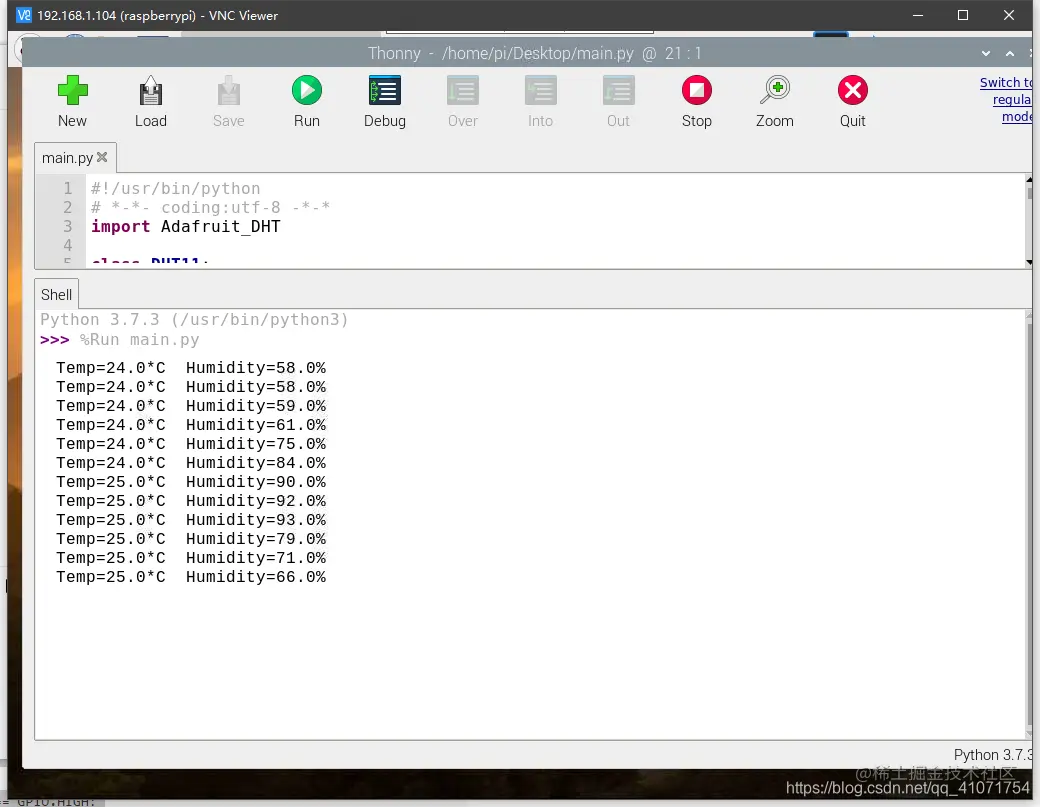Click the Python 3.7.3 status bar label

tap(993, 755)
